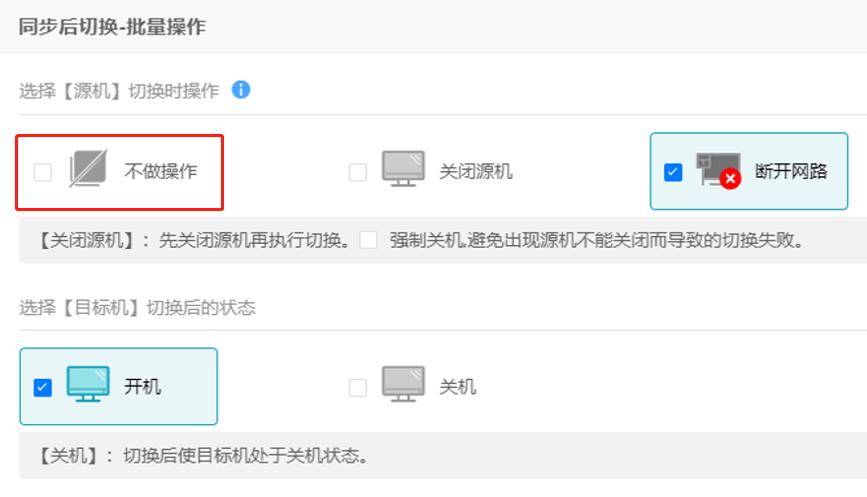Click the 选择【目标机】切换后的状态 heading
The image size is (867, 497).
click(x=137, y=307)
